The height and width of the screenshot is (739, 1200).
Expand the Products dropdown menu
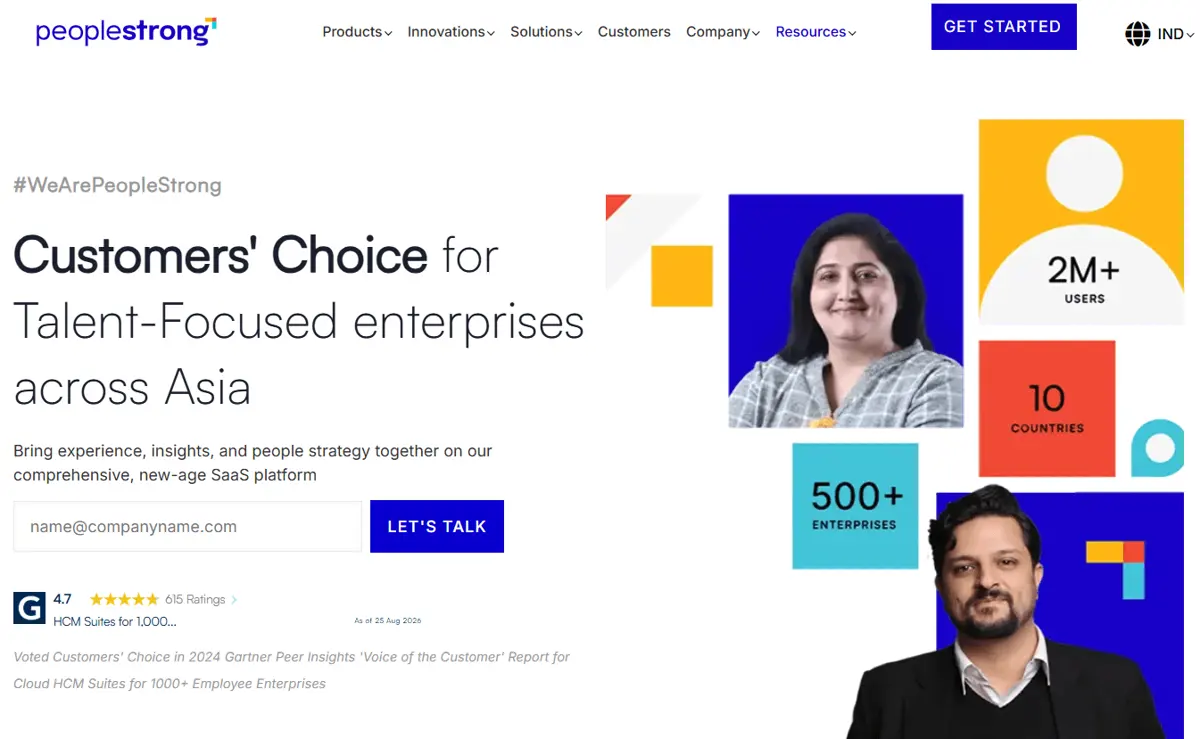click(x=357, y=32)
